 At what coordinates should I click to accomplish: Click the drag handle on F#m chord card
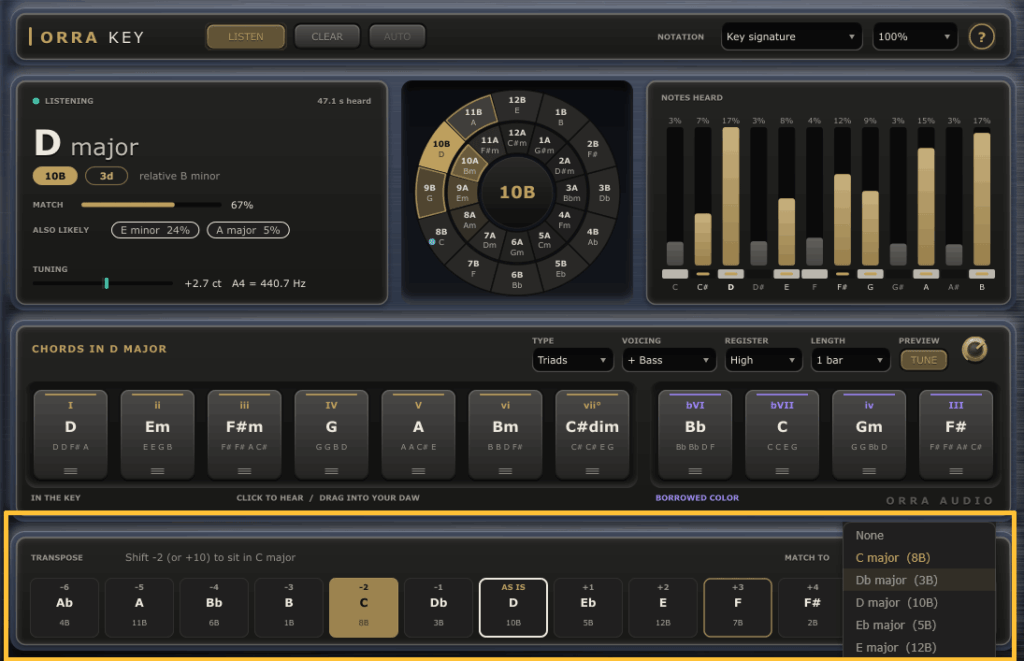pyautogui.click(x=244, y=471)
